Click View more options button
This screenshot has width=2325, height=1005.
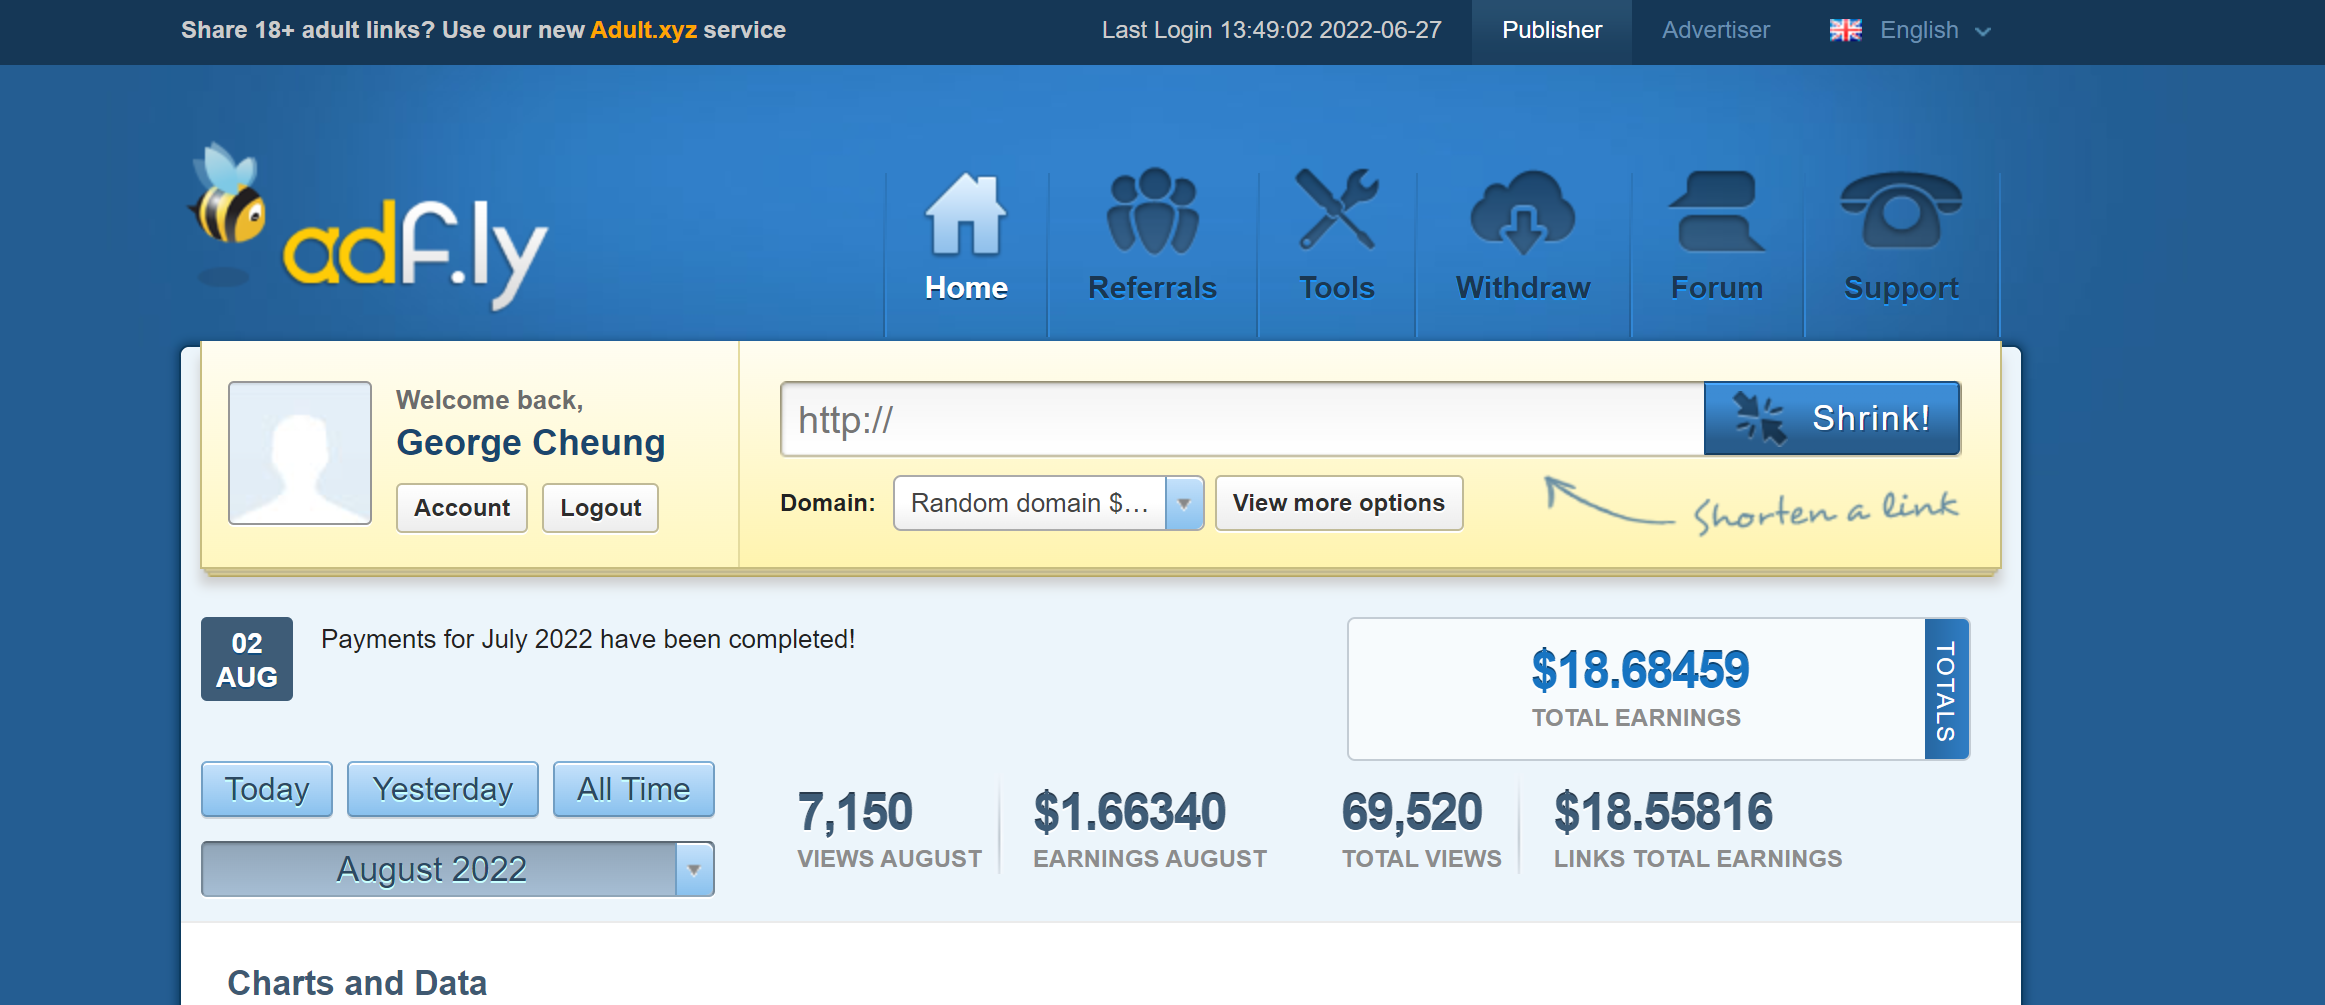(1339, 503)
